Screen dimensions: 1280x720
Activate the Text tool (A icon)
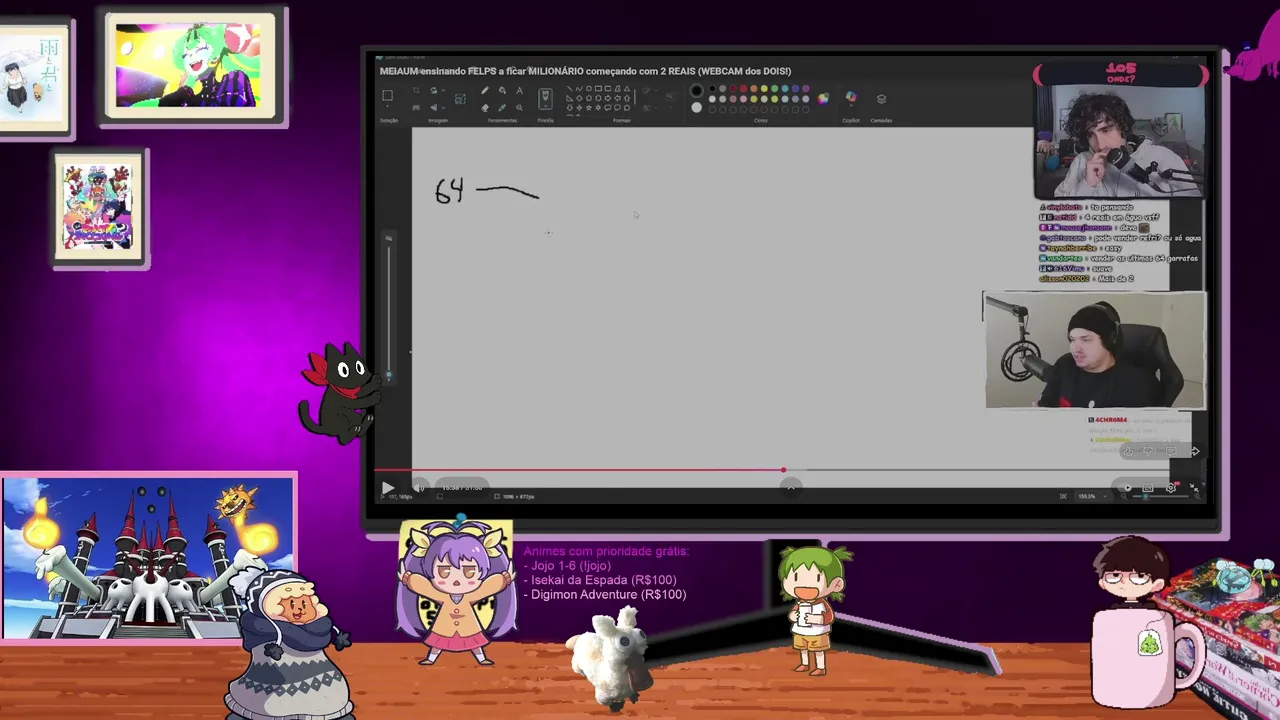coord(519,90)
